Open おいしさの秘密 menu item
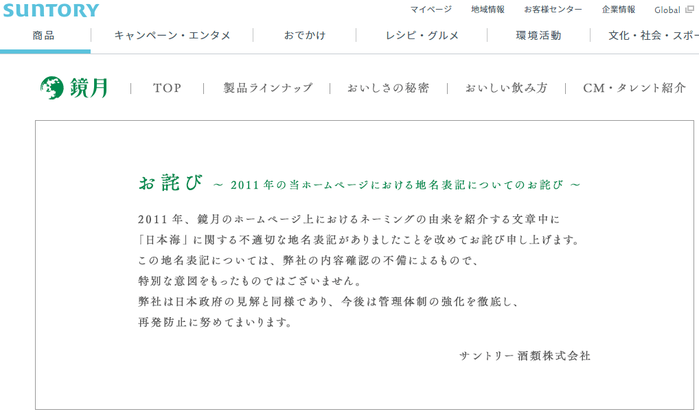 click(x=388, y=88)
